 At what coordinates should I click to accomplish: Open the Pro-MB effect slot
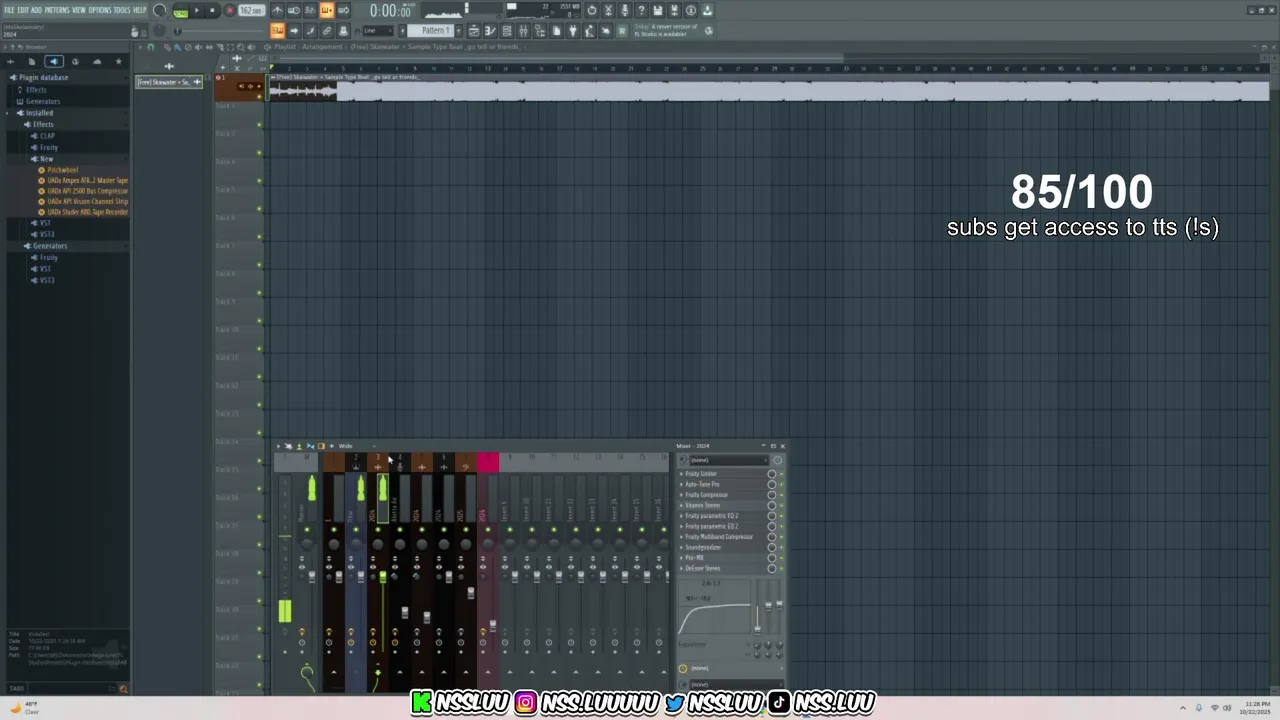694,558
